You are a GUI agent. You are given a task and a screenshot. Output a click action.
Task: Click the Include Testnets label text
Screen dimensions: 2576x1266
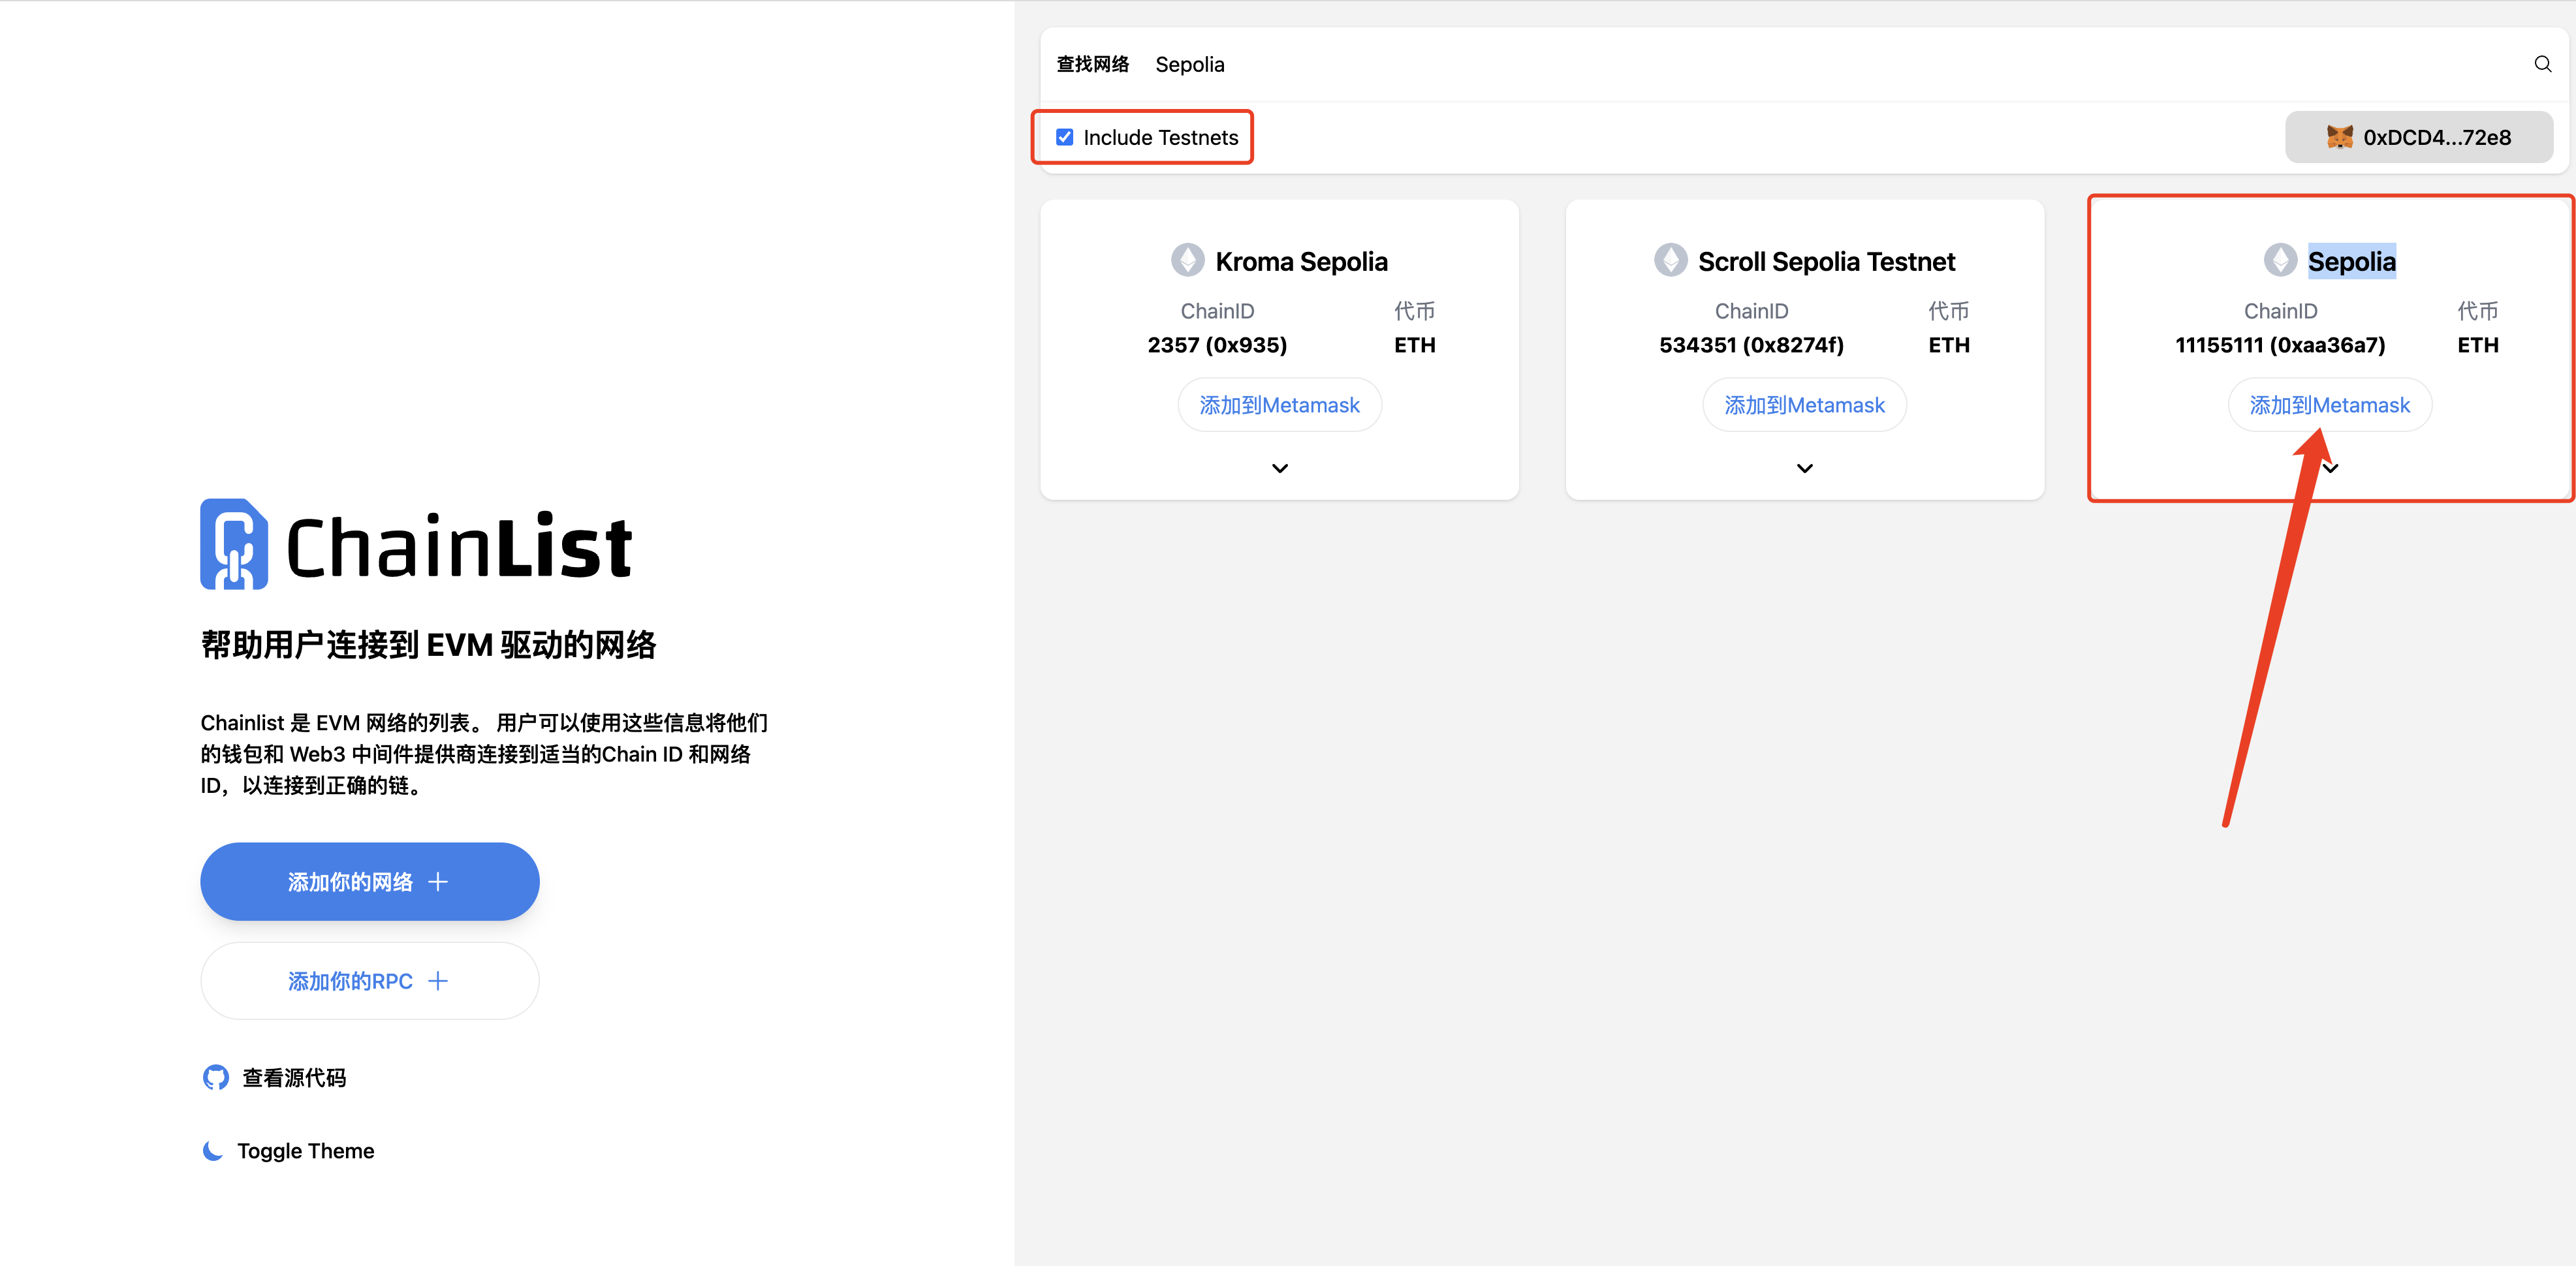[1160, 137]
